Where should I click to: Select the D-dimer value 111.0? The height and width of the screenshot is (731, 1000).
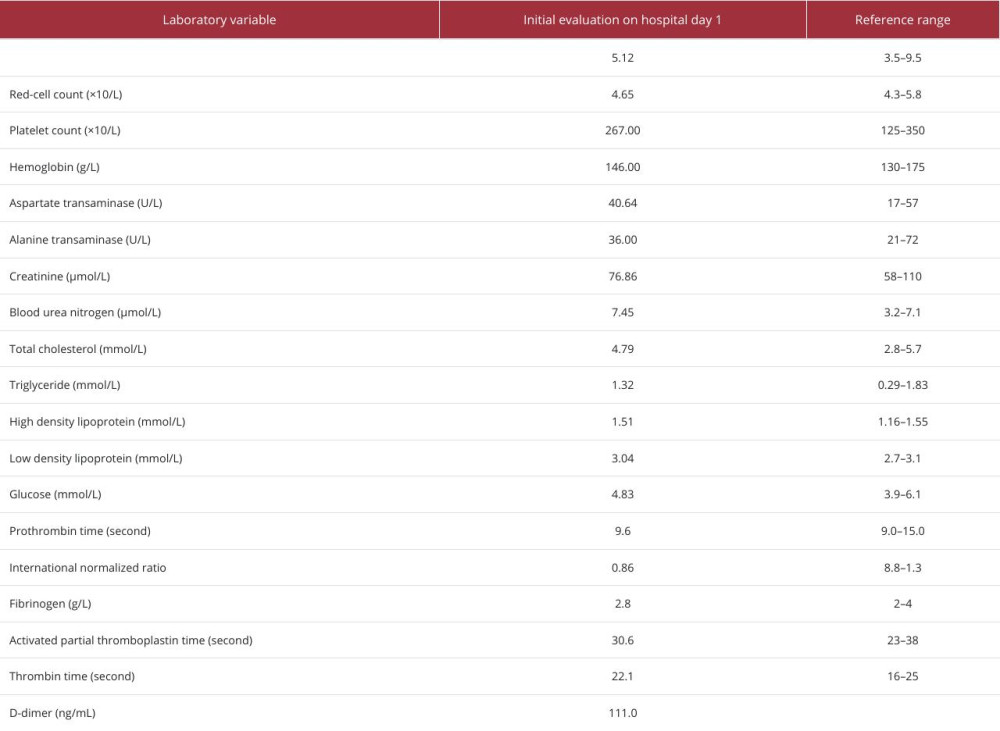(x=622, y=713)
